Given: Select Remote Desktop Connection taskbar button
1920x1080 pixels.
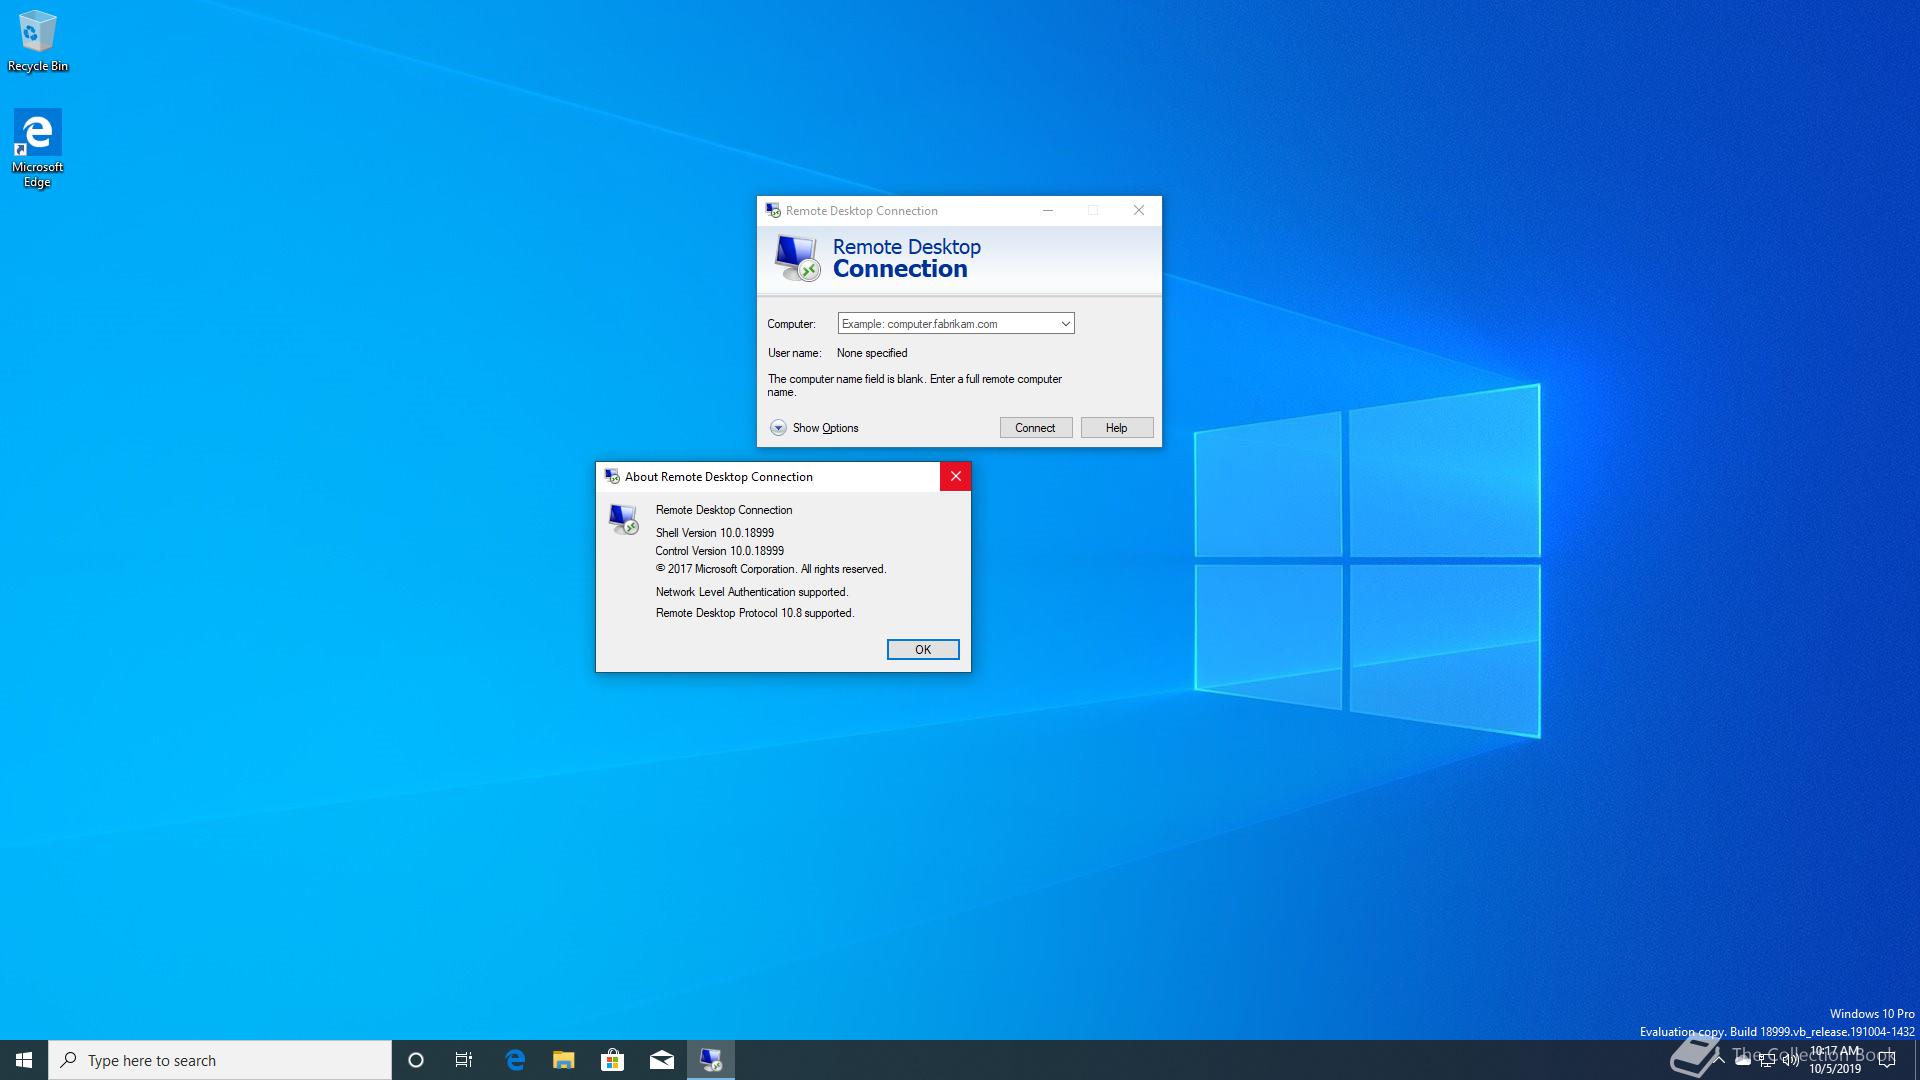Looking at the screenshot, I should (x=711, y=1060).
